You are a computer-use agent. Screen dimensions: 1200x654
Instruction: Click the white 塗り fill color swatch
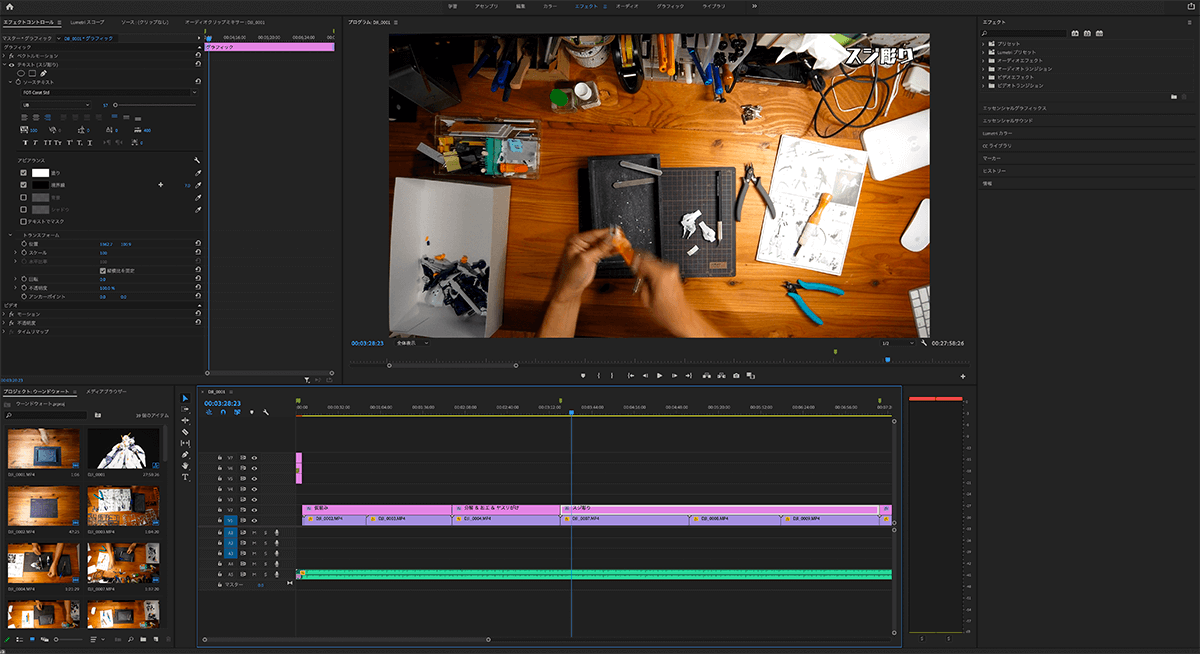point(41,173)
